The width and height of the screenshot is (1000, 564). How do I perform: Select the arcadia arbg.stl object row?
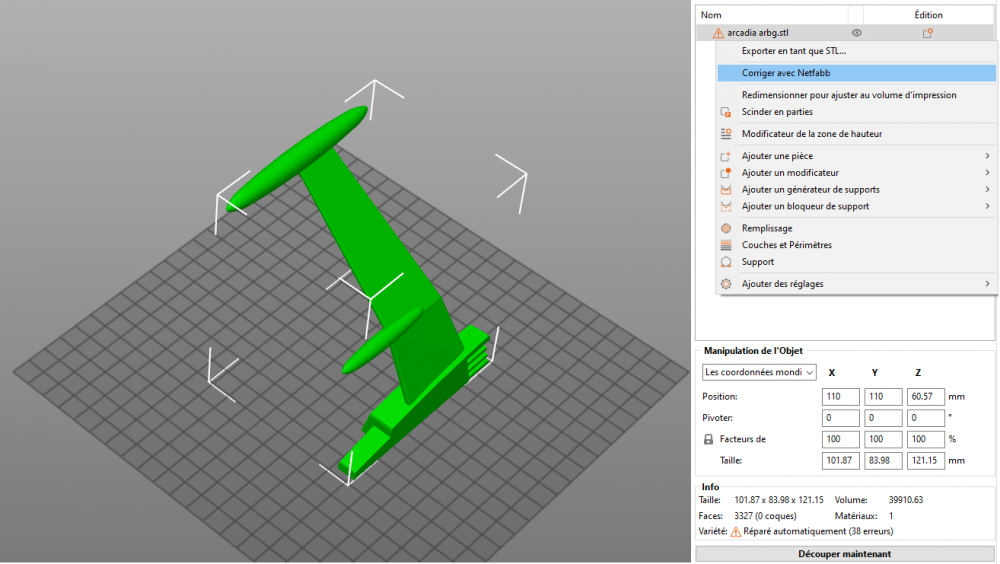846,33
